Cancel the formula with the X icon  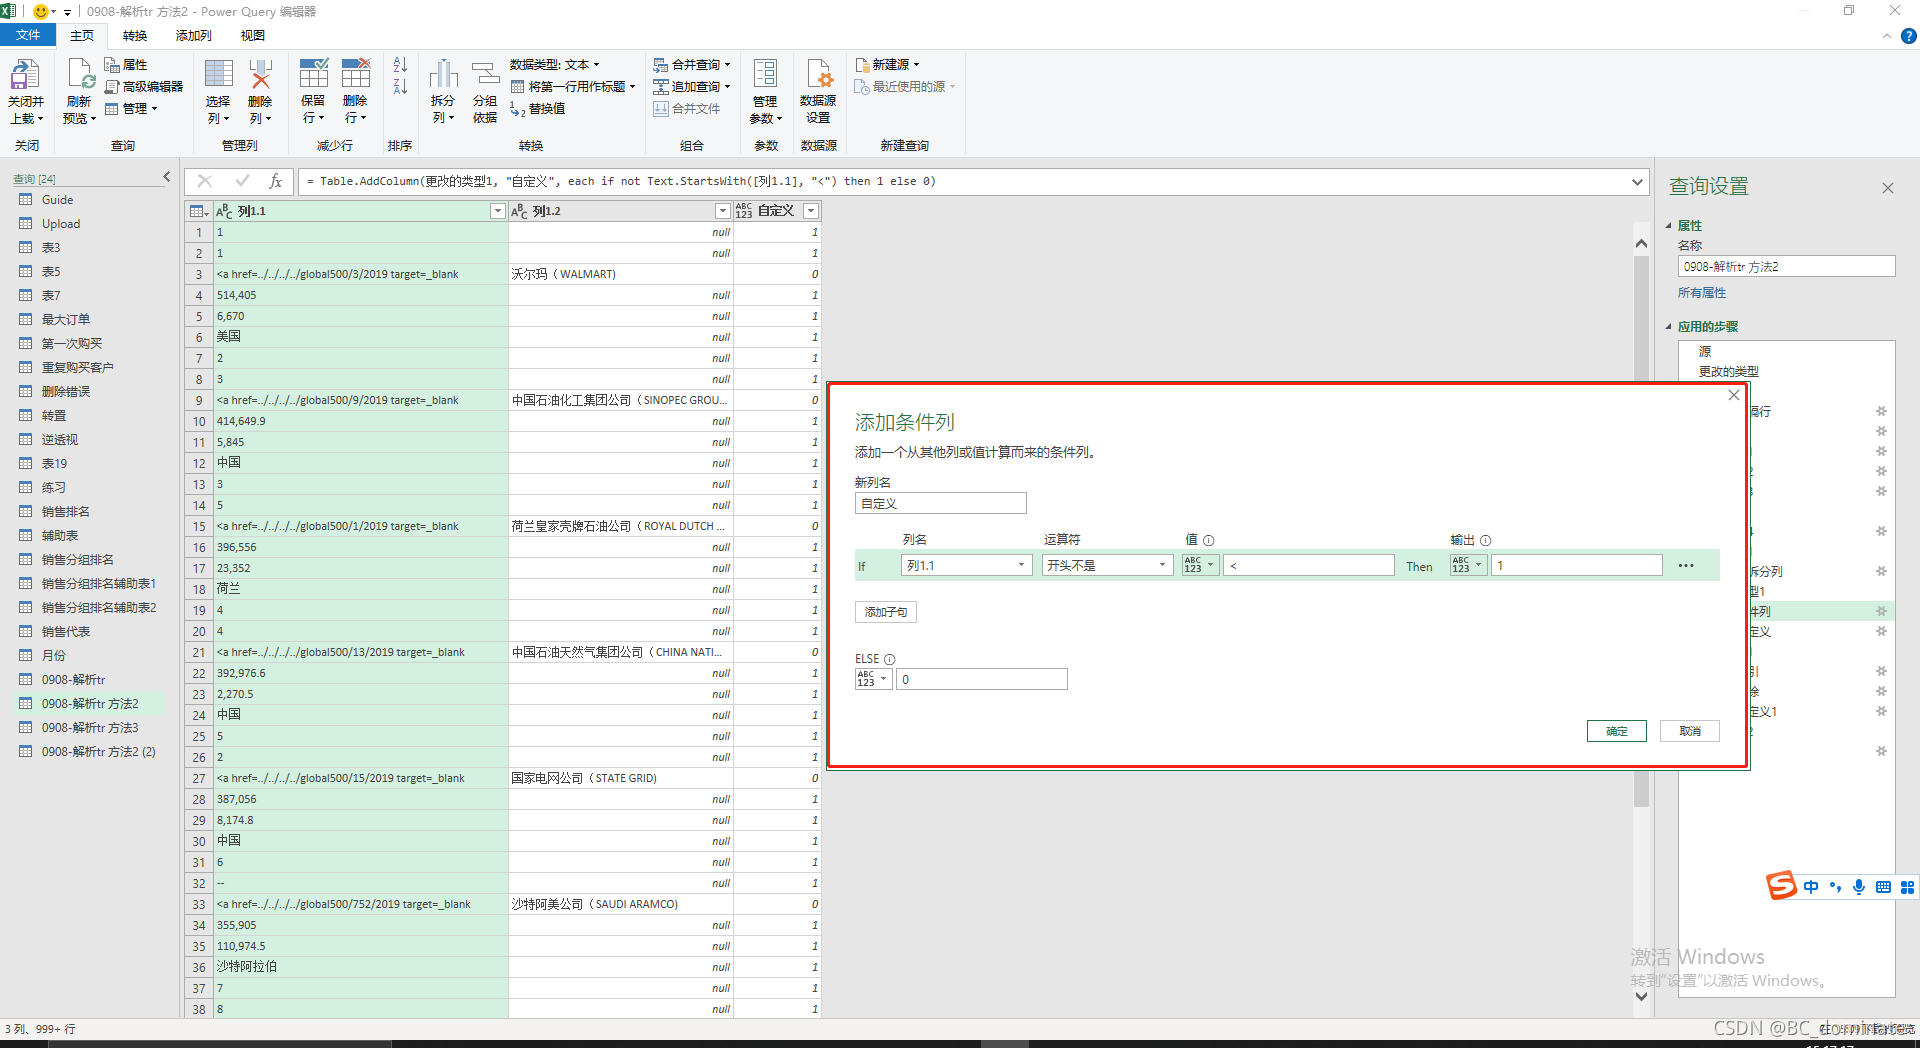(x=205, y=181)
